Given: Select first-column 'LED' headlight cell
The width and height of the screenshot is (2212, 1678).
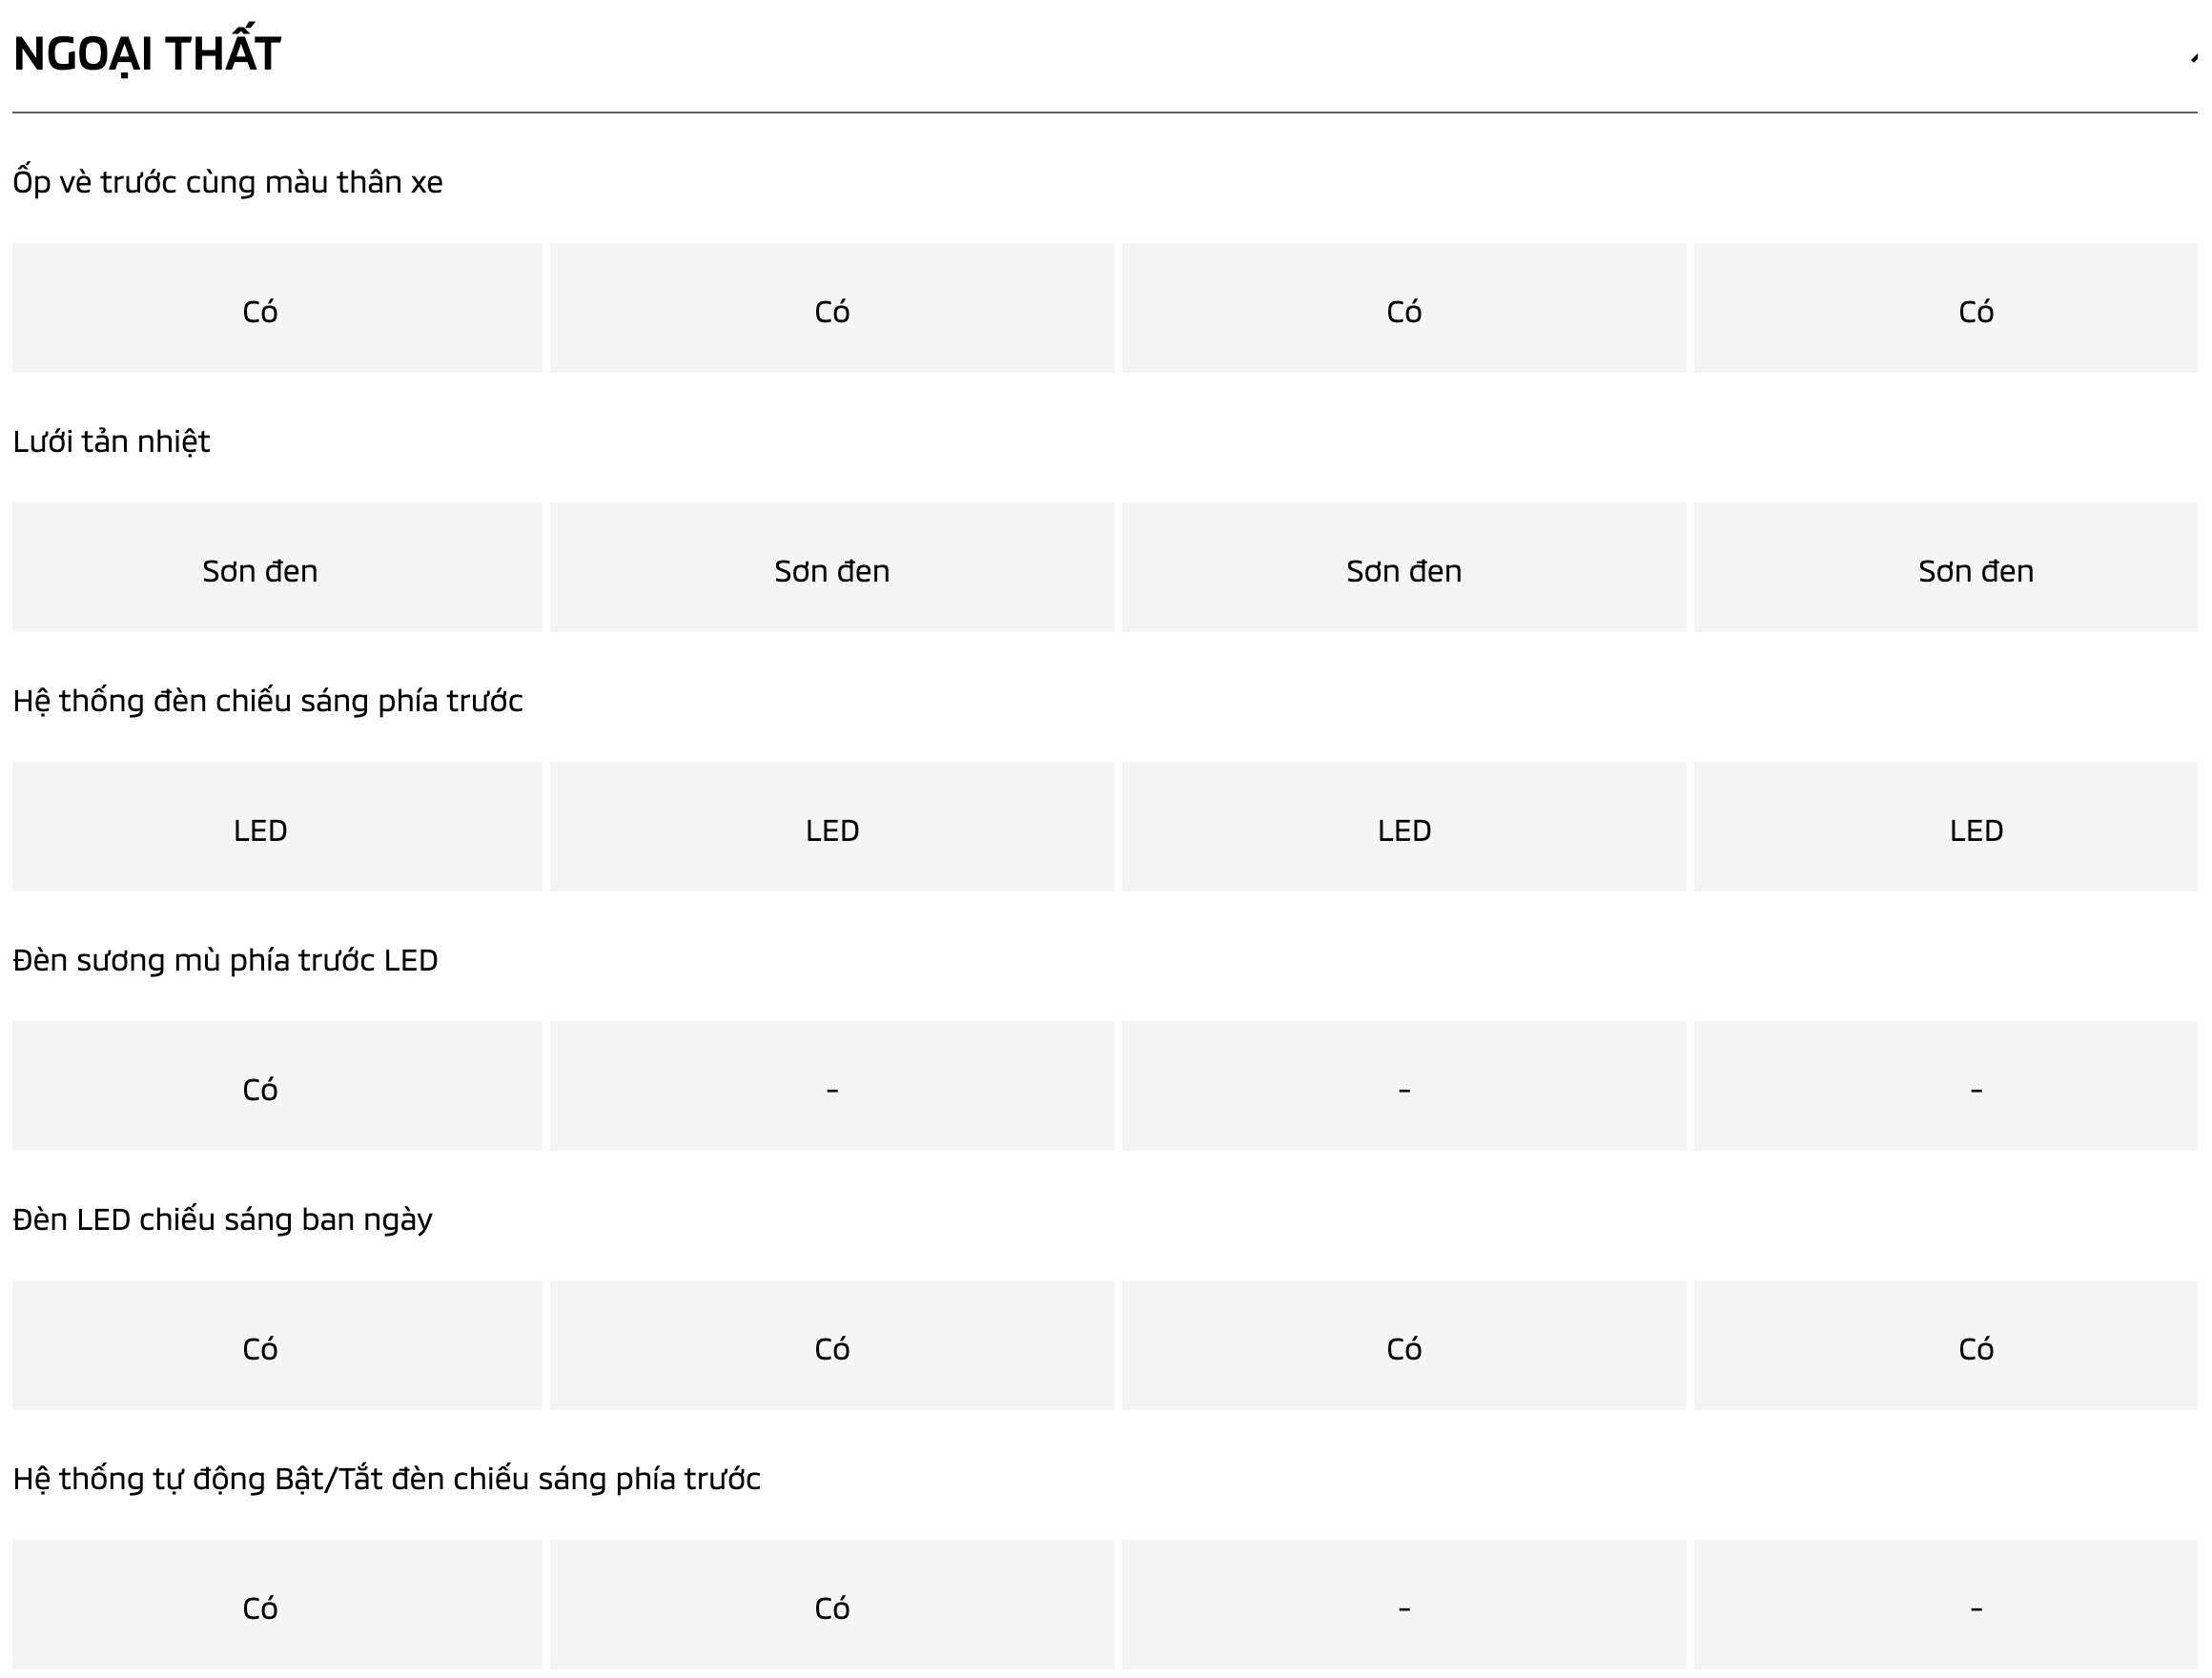Looking at the screenshot, I should coord(260,830).
